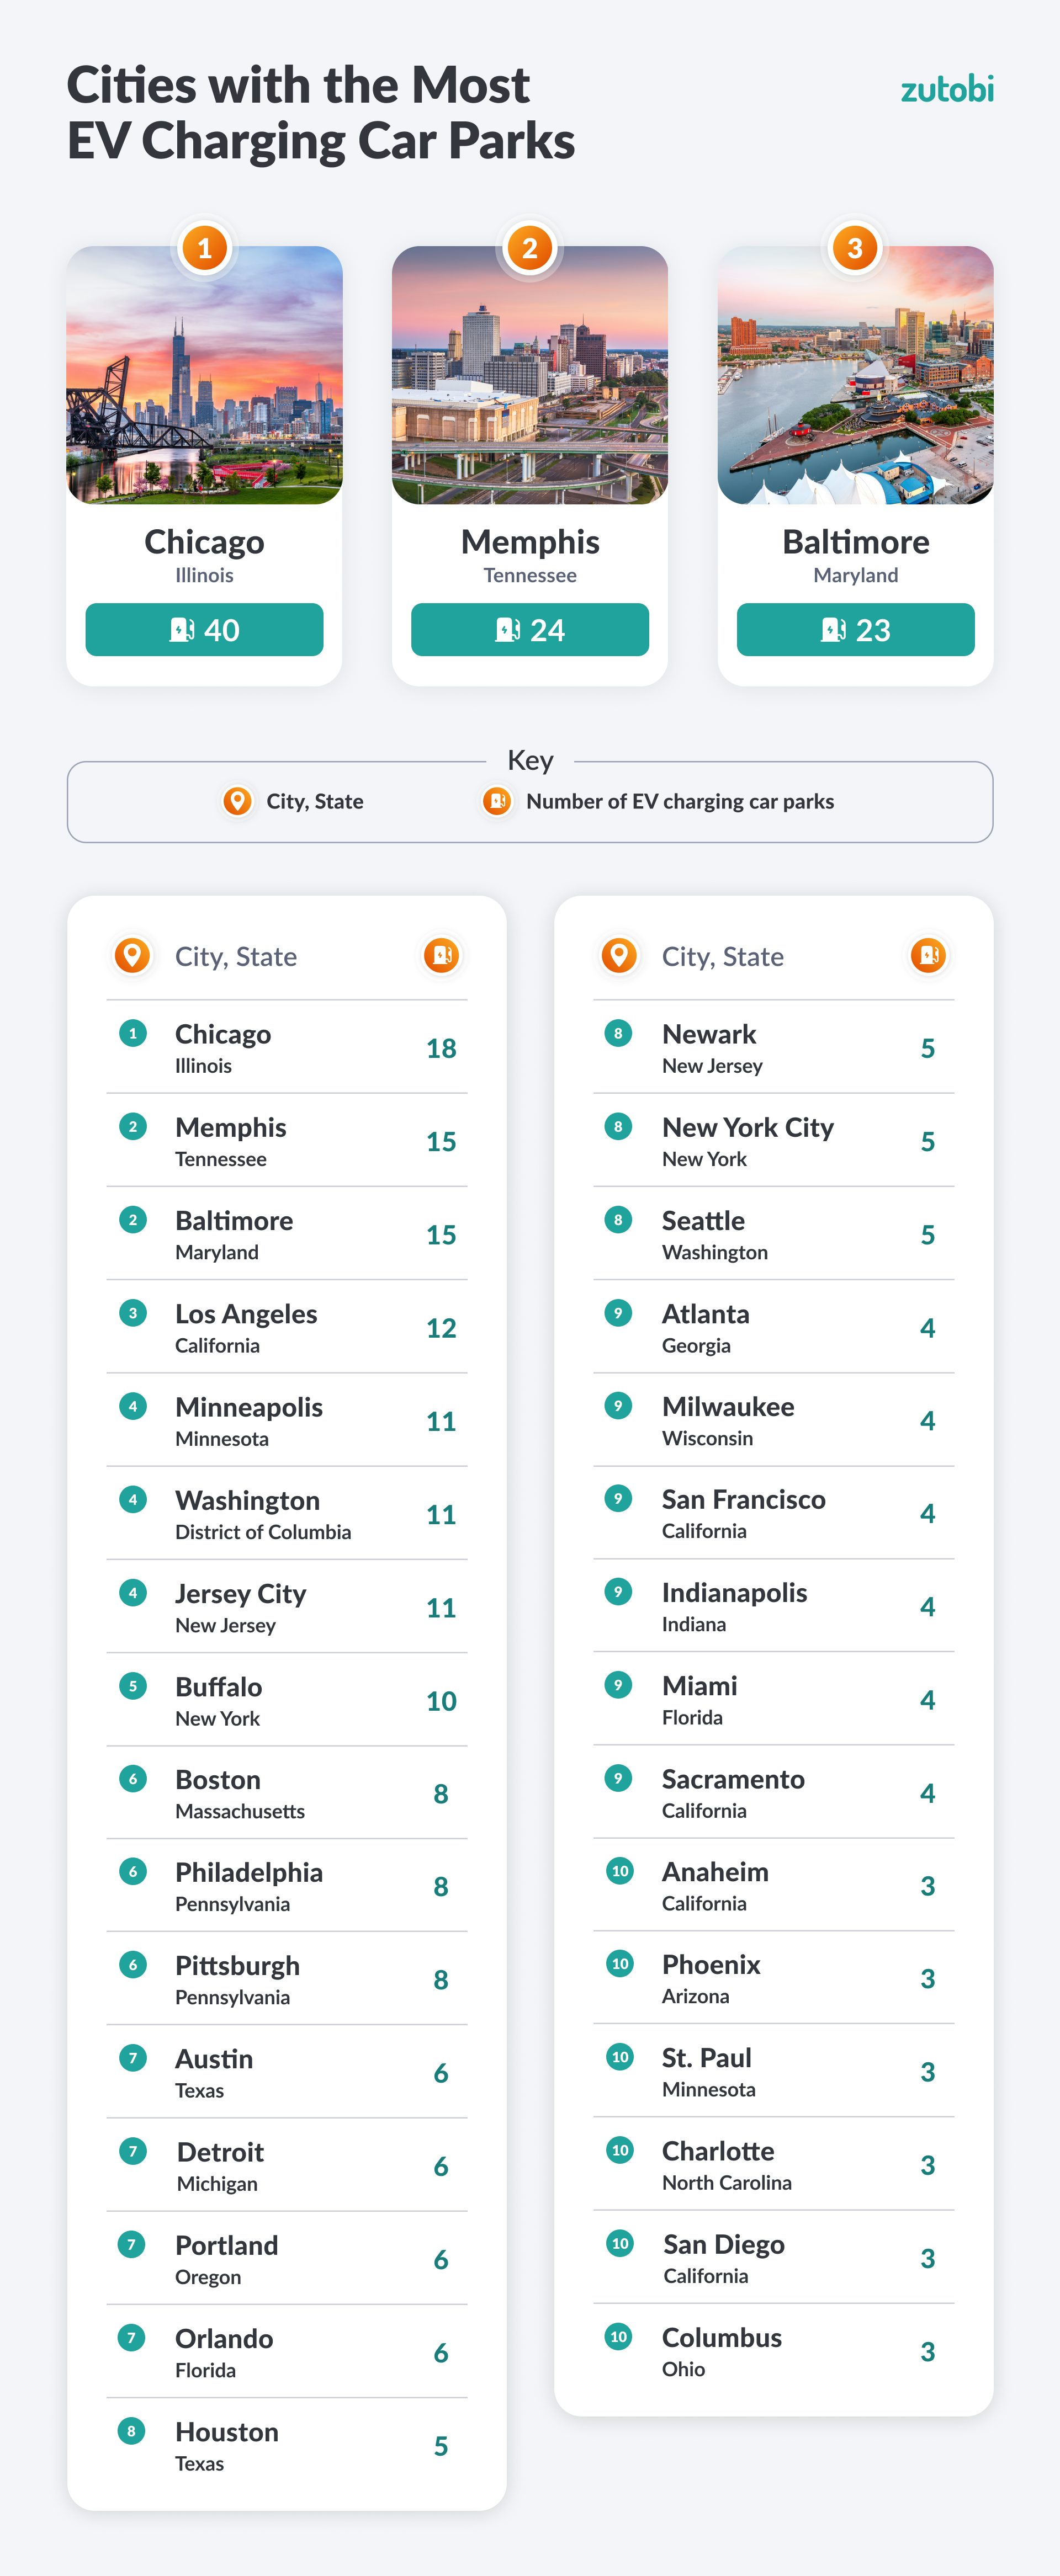Click the orange number 3 rank badge
Screen dimensions: 1060x2576
[855, 248]
